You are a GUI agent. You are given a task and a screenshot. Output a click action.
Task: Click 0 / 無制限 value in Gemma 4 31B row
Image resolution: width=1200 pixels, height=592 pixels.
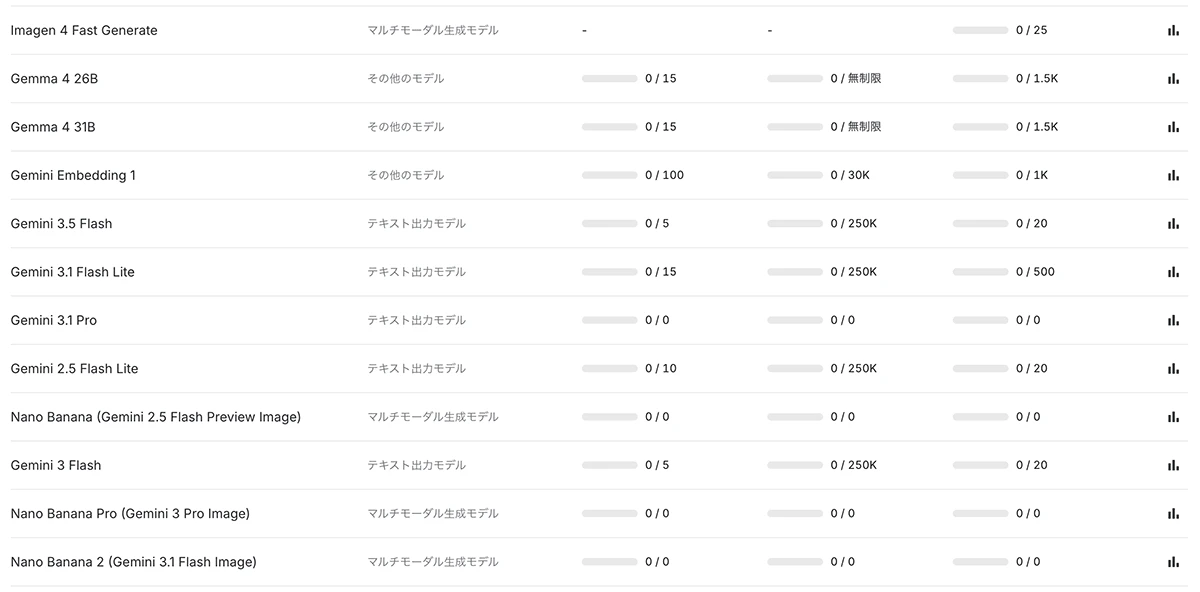856,127
